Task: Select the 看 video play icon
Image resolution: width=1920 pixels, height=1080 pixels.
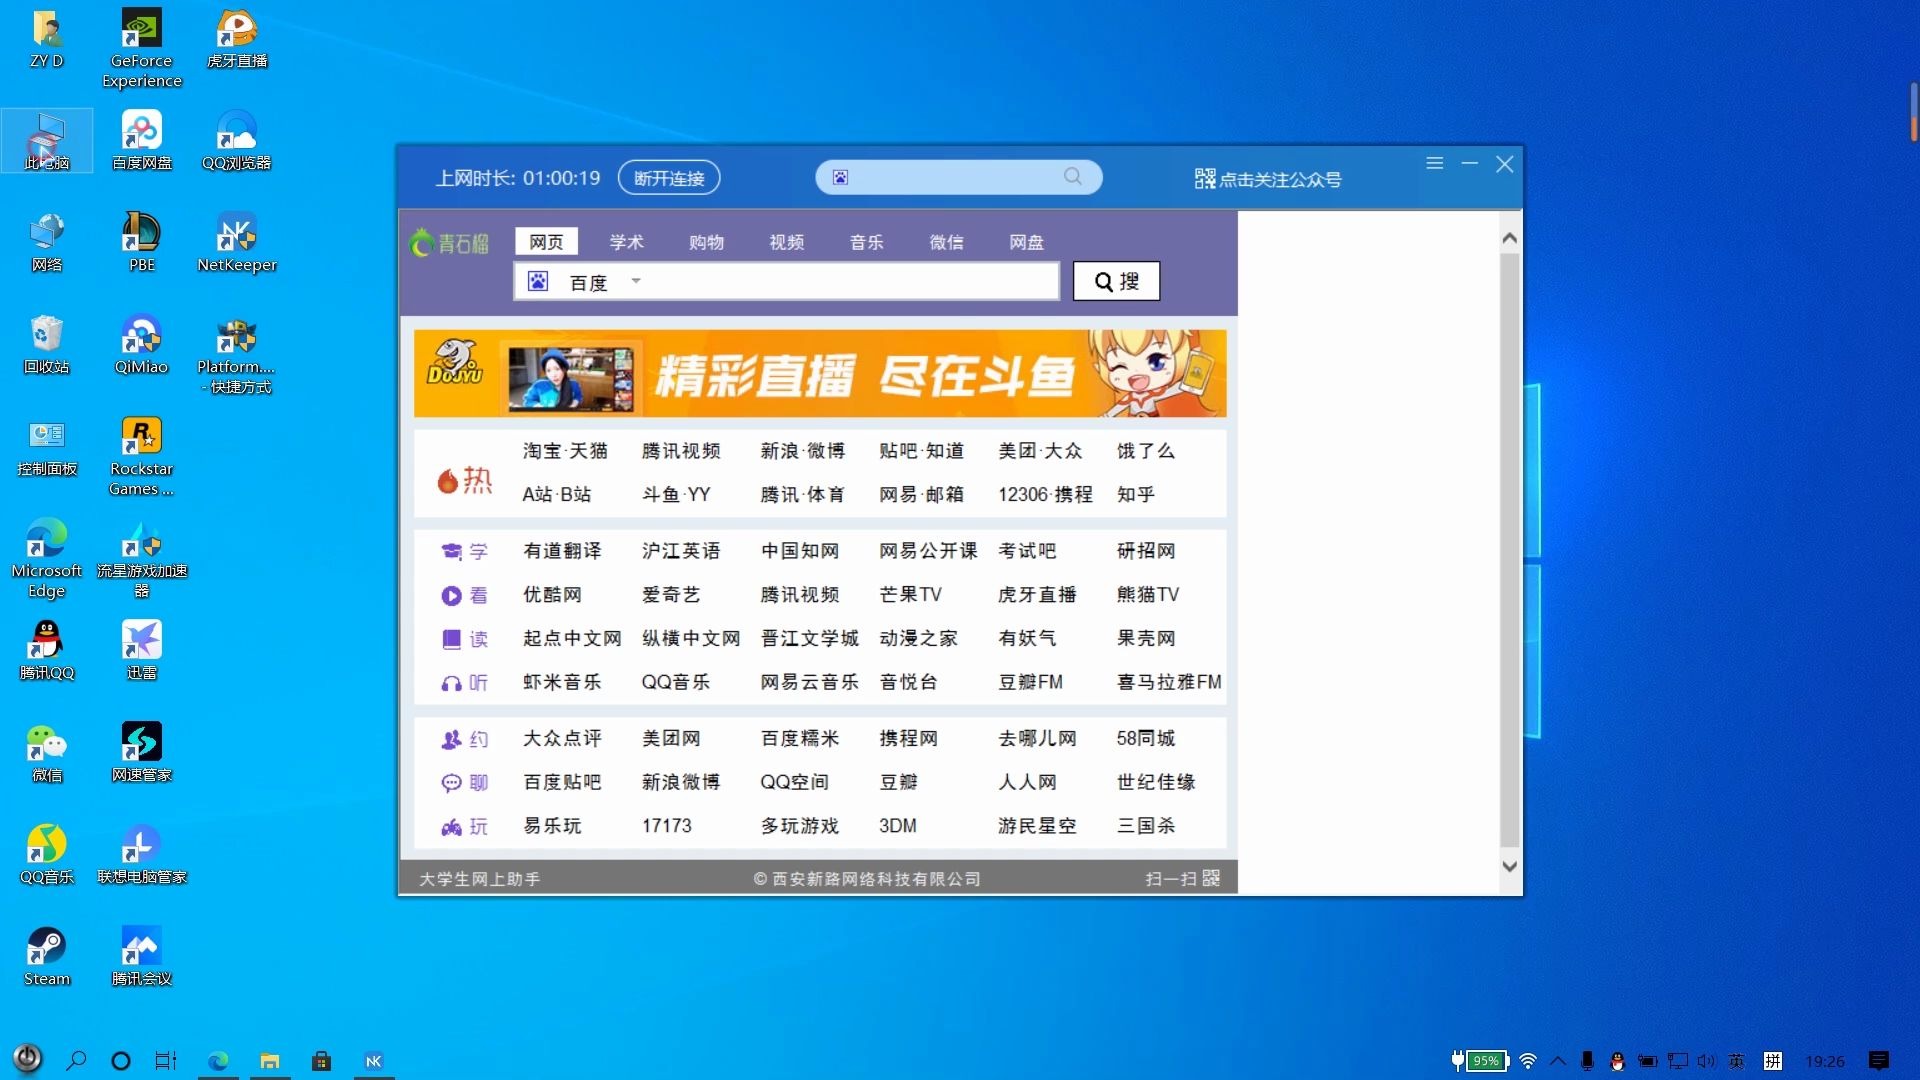Action: [x=452, y=595]
